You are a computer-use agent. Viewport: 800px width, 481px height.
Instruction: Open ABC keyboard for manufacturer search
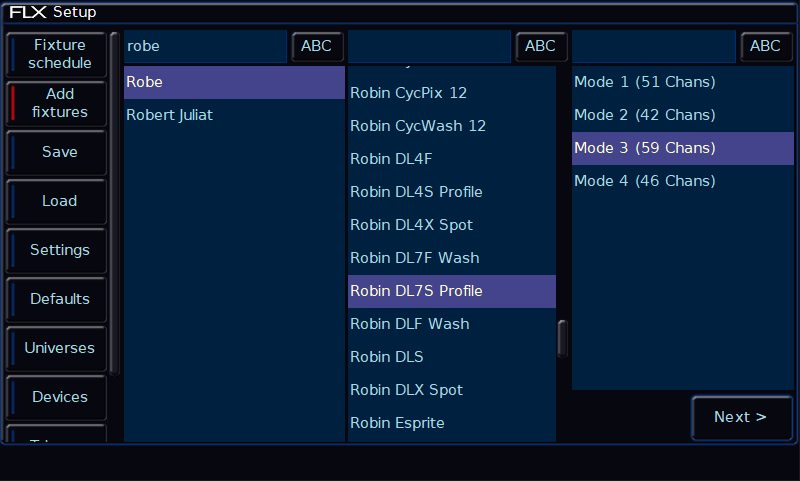pos(316,46)
